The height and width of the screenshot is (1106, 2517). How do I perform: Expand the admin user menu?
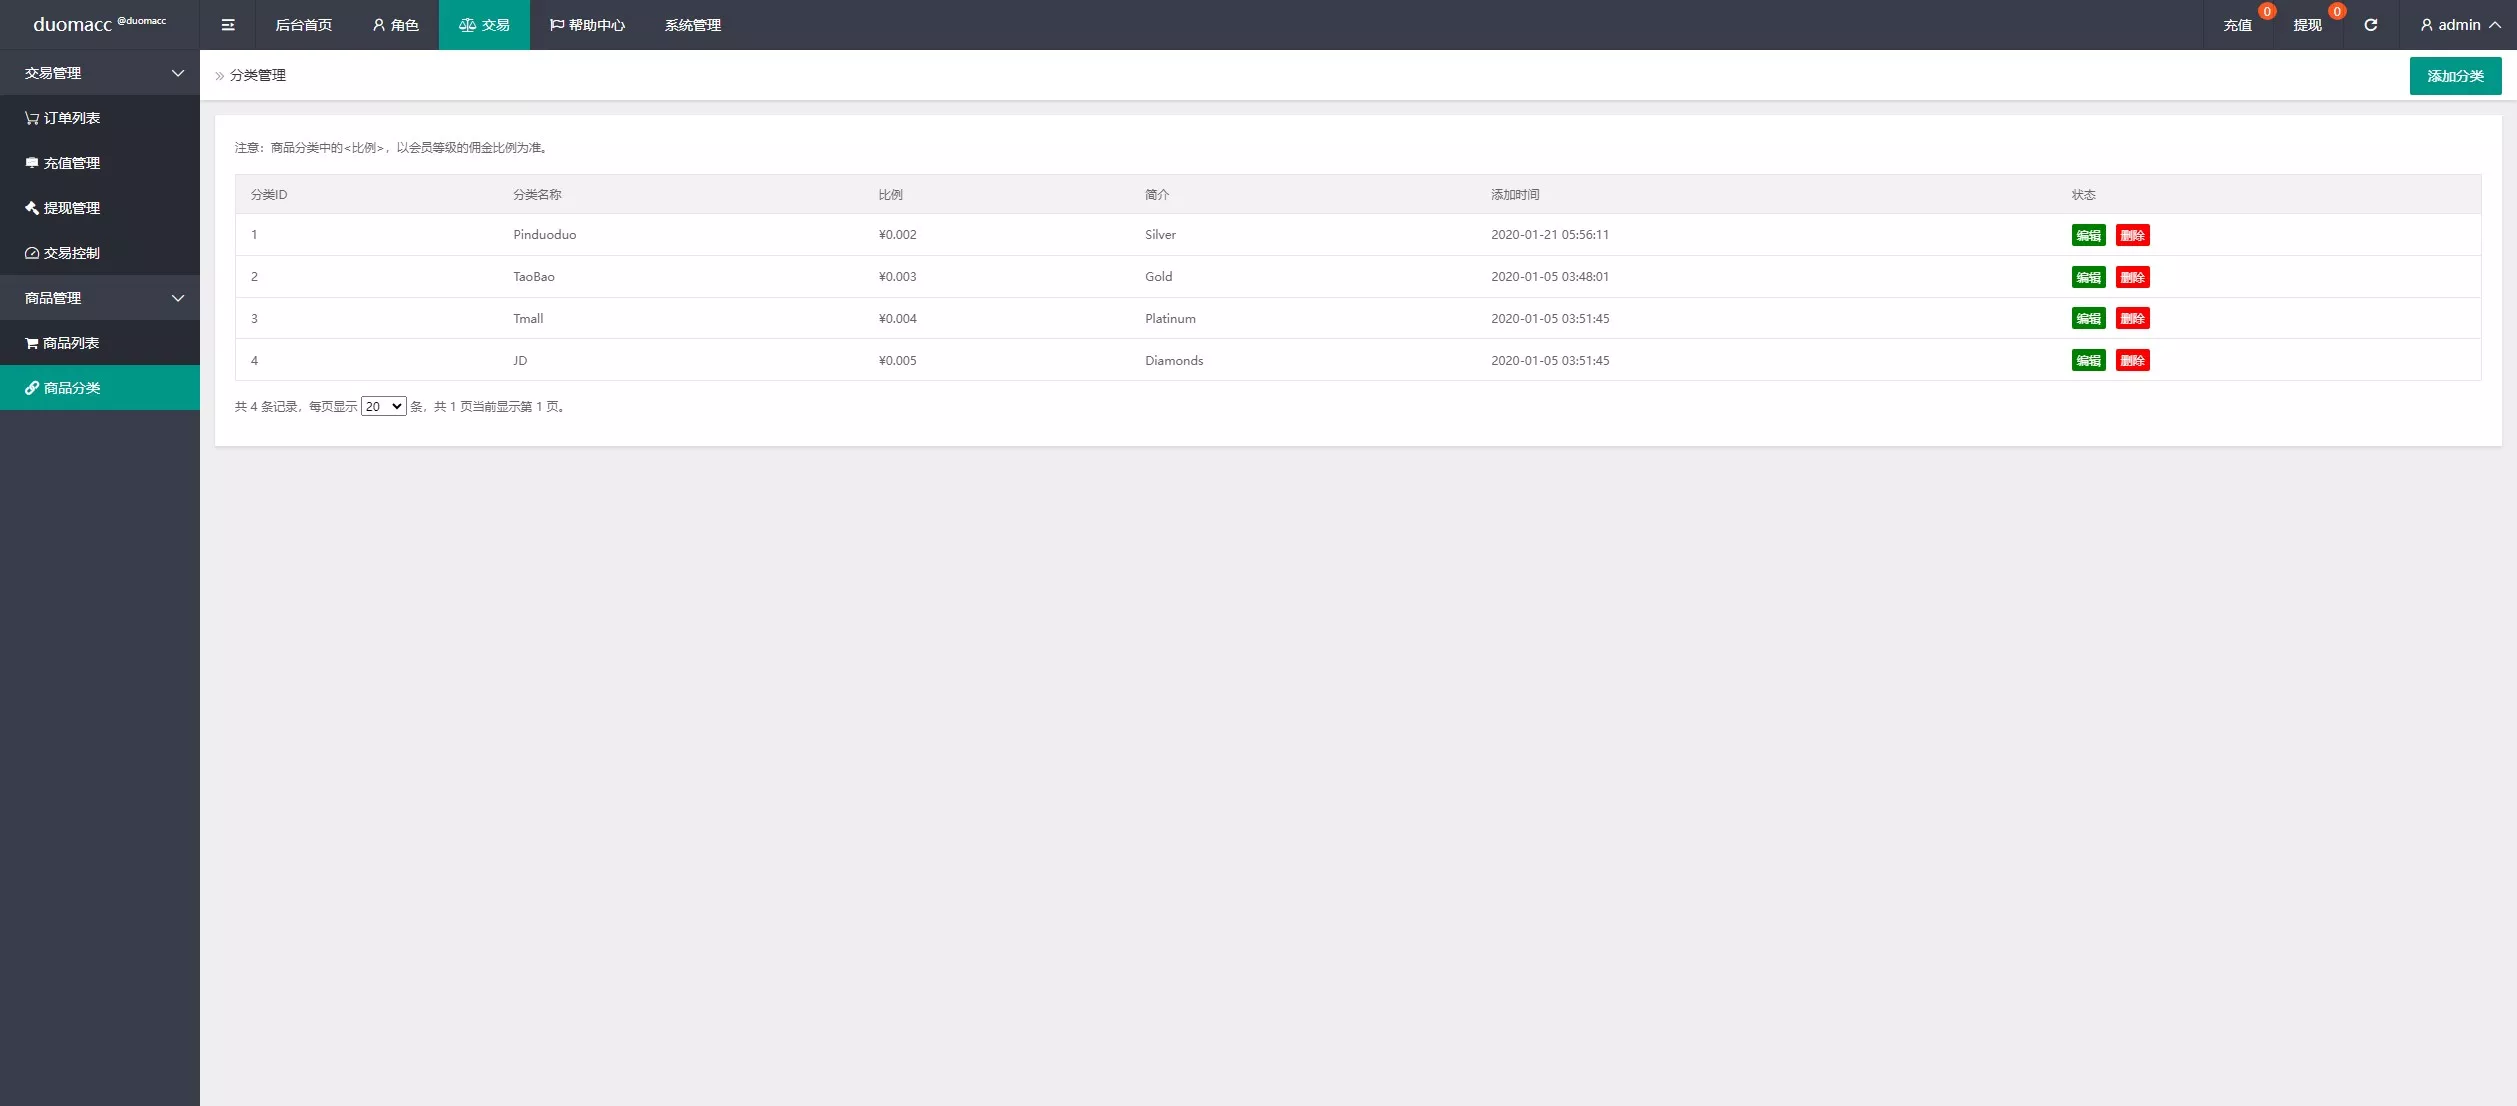coord(2459,25)
